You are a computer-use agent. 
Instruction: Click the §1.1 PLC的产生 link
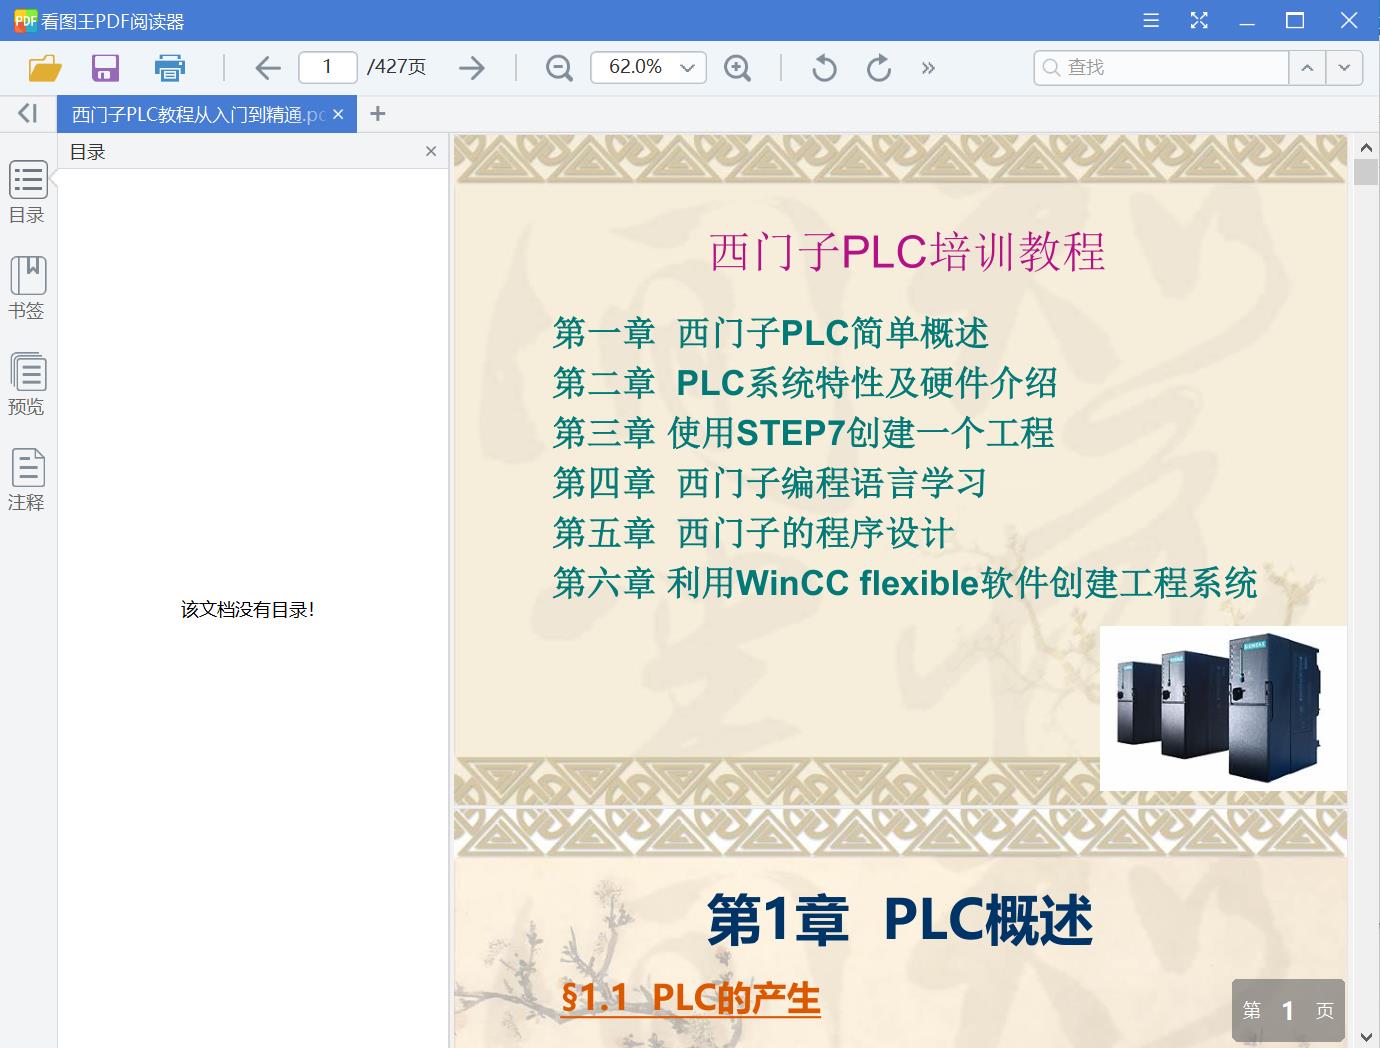click(690, 997)
